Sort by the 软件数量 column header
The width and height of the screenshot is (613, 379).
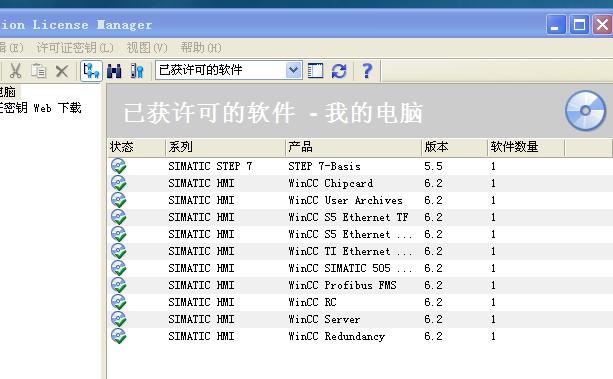point(526,147)
